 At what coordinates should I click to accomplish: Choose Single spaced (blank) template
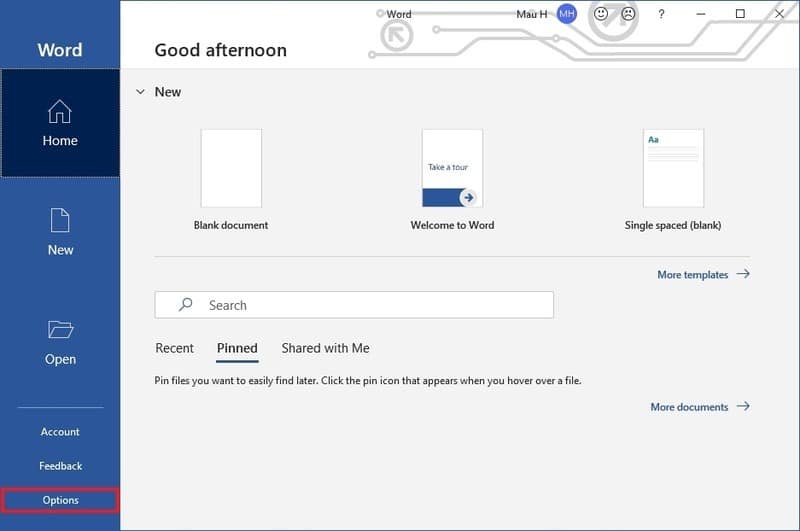tap(673, 168)
